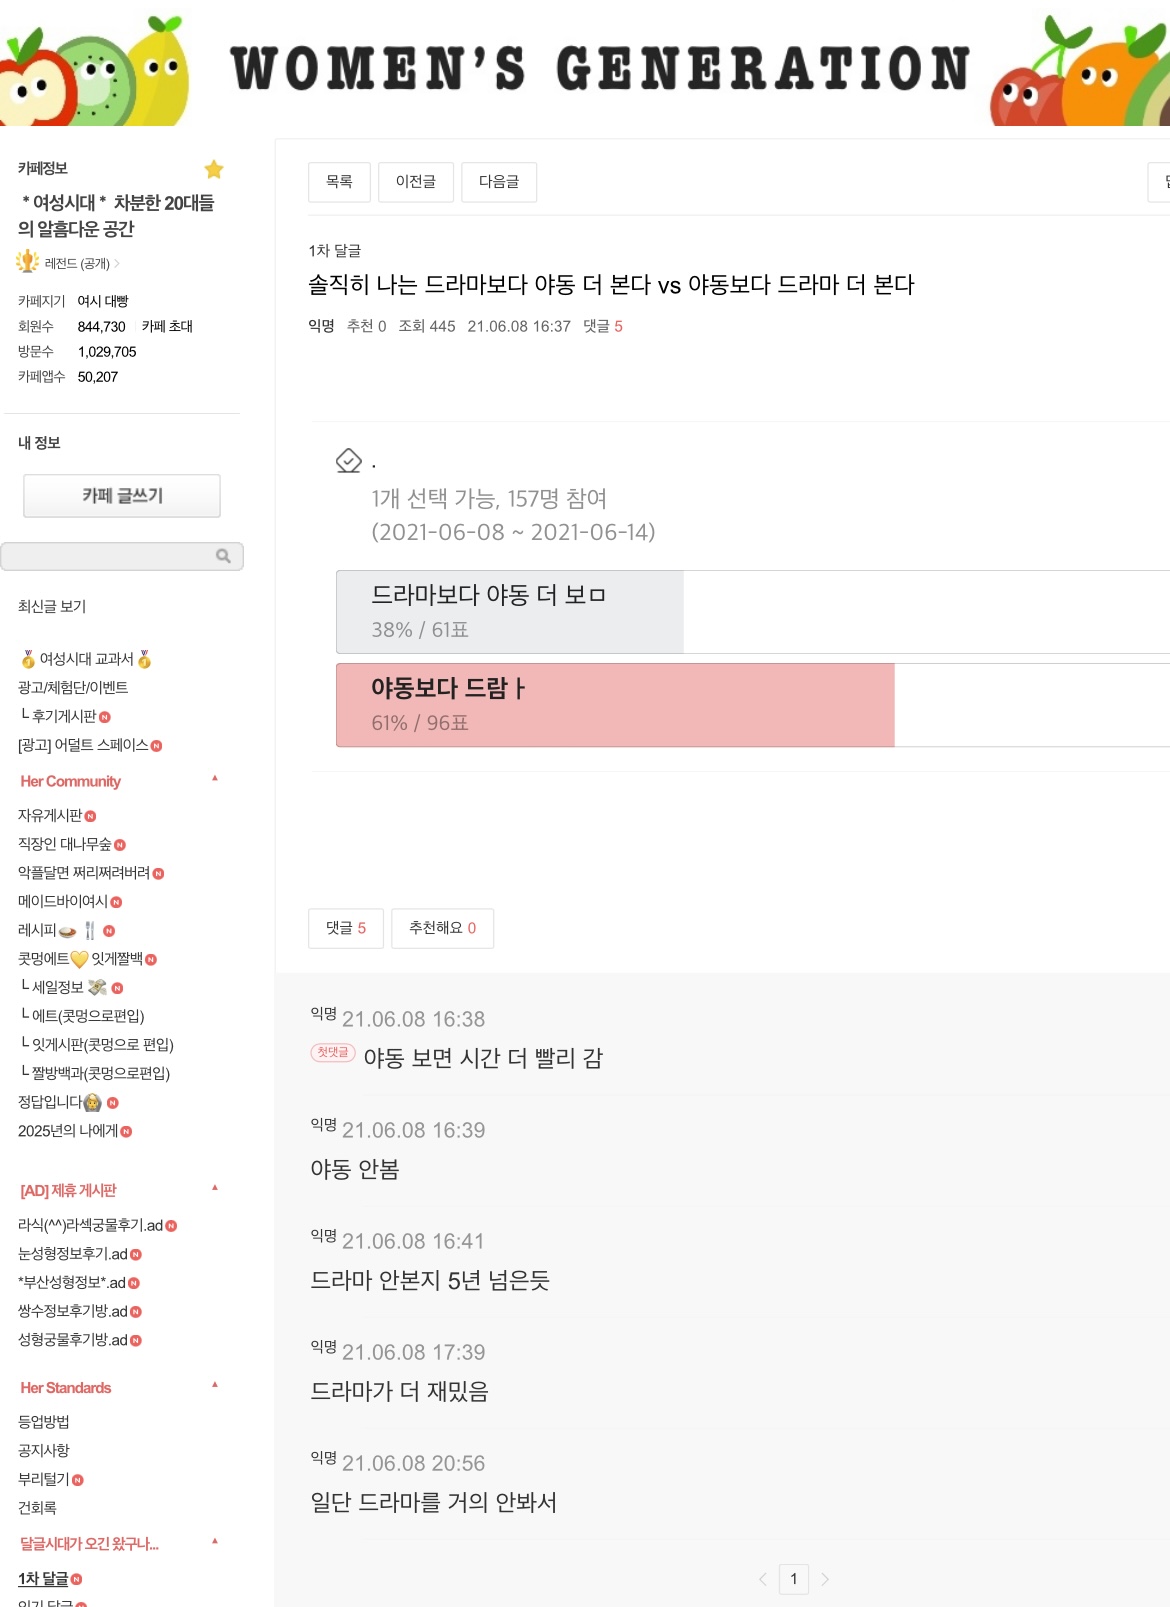This screenshot has height=1607, width=1170.
Task: Click the 첫댓글 first-comment badge
Action: click(x=332, y=1052)
